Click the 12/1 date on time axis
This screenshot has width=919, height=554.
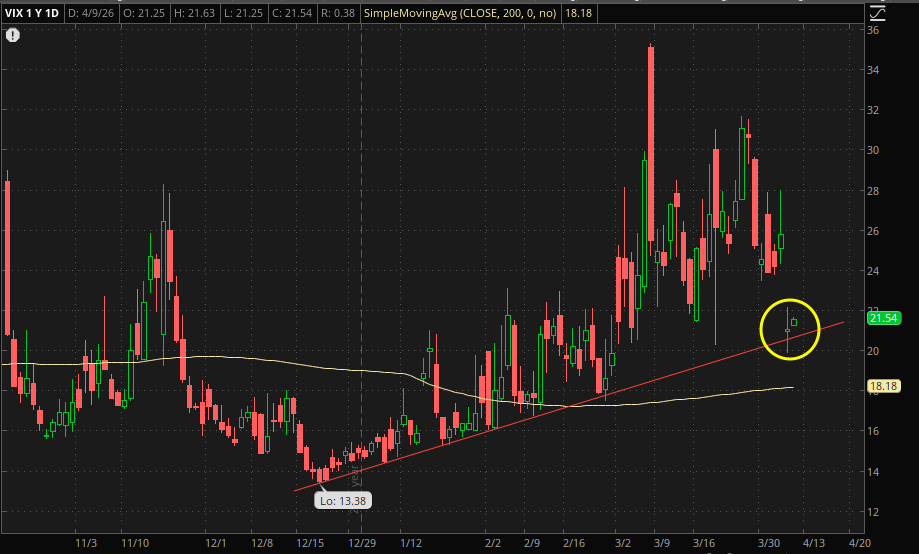pyautogui.click(x=216, y=543)
